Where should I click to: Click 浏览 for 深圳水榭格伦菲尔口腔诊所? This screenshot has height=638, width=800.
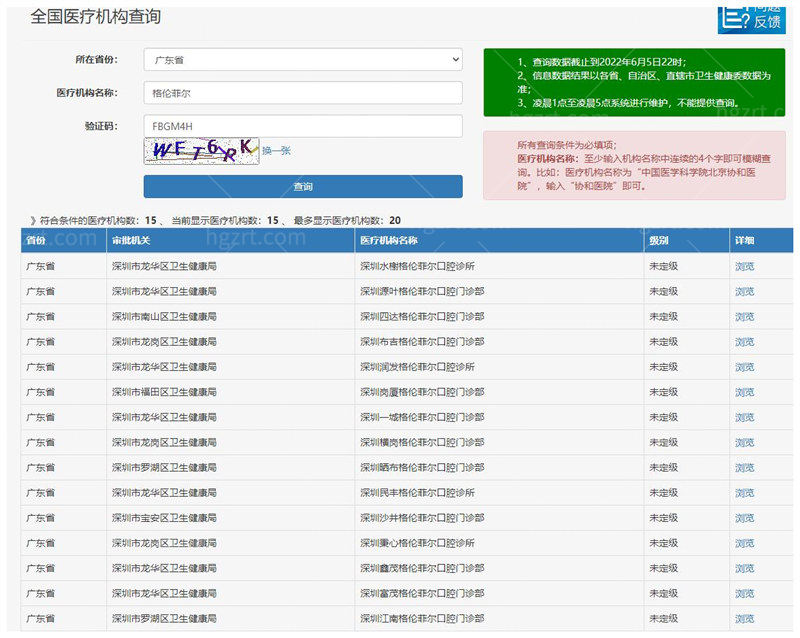tap(746, 266)
